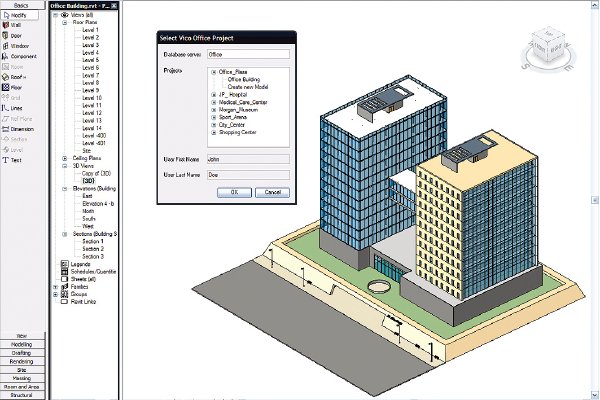Open the {3D} view
The height and width of the screenshot is (400, 600).
(x=88, y=181)
